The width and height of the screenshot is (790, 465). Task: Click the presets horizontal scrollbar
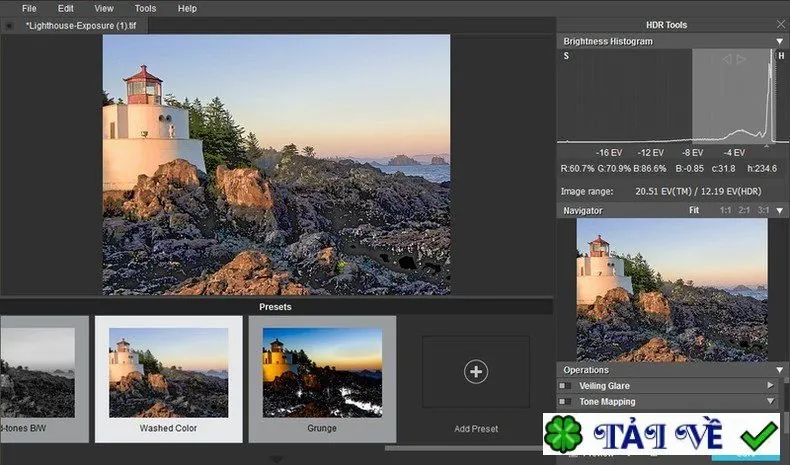[464, 447]
